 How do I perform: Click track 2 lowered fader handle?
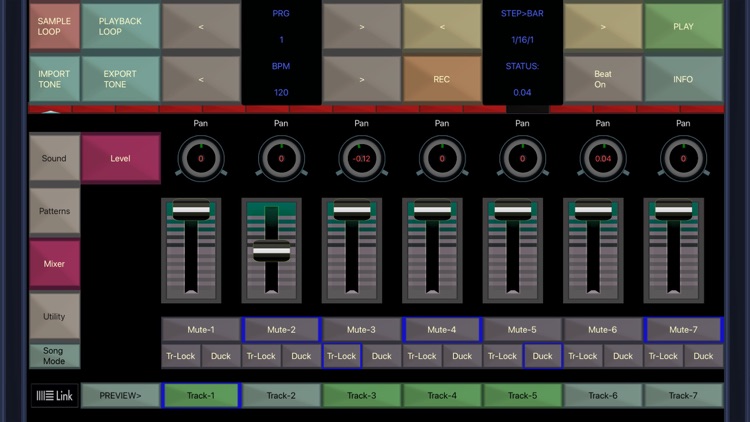(272, 251)
